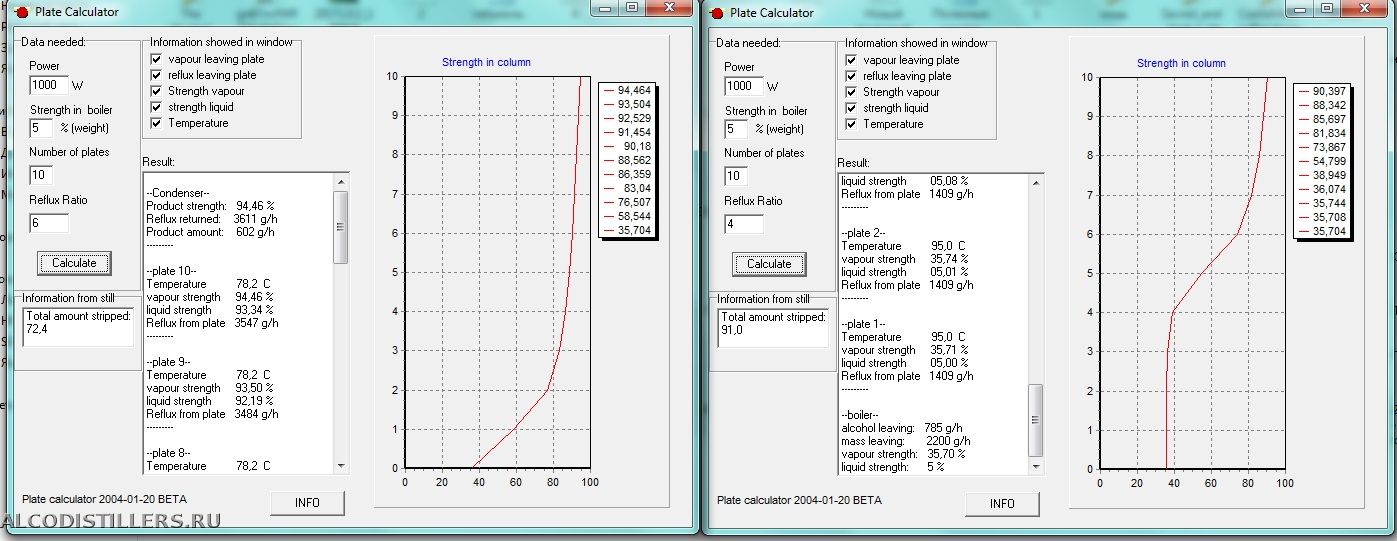The width and height of the screenshot is (1397, 541).
Task: Select legend entry 94,464 in left chart
Action: coord(626,90)
